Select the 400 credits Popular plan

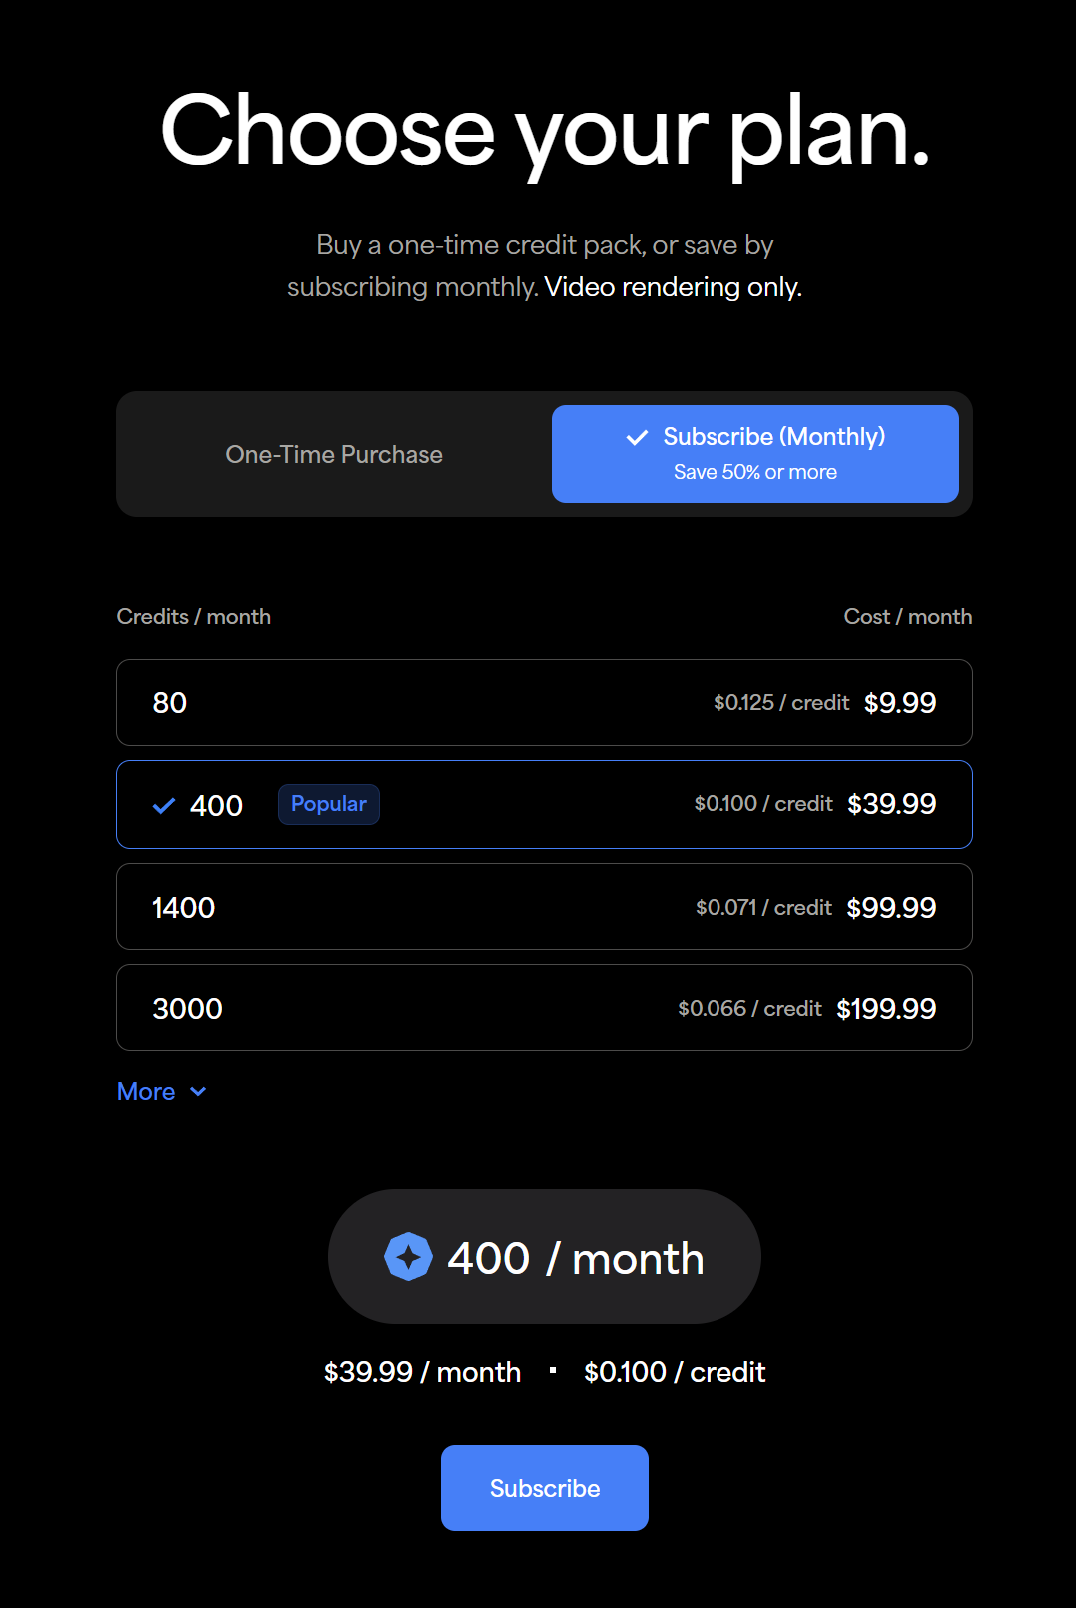544,805
